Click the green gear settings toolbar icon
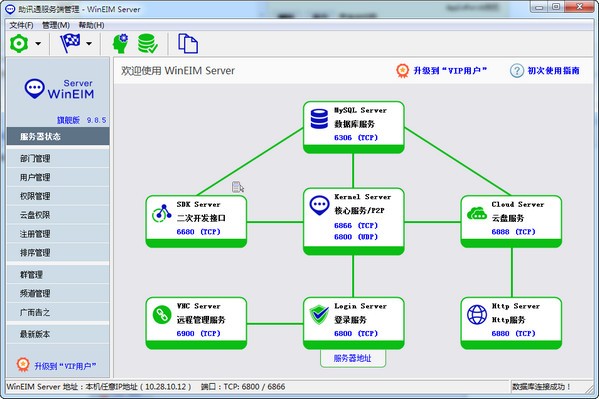This screenshot has width=599, height=399. point(19,44)
